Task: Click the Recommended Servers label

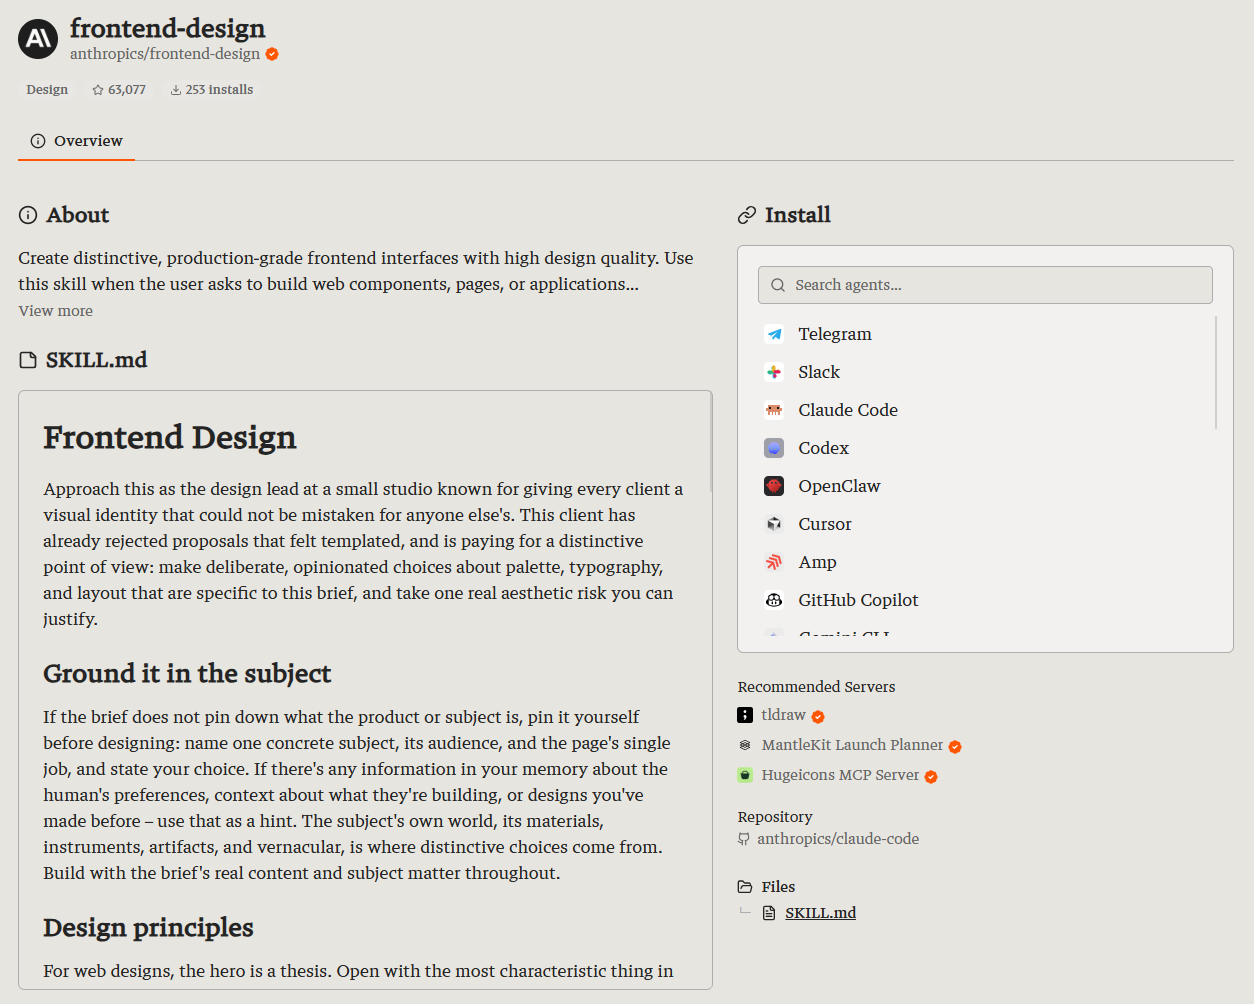Action: [x=816, y=687]
